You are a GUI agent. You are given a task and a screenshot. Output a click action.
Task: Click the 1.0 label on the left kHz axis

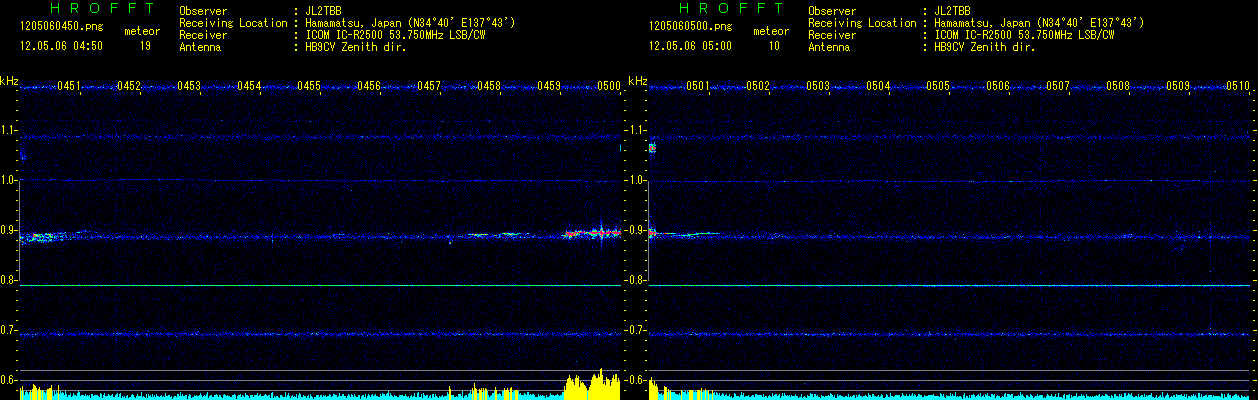click(8, 180)
